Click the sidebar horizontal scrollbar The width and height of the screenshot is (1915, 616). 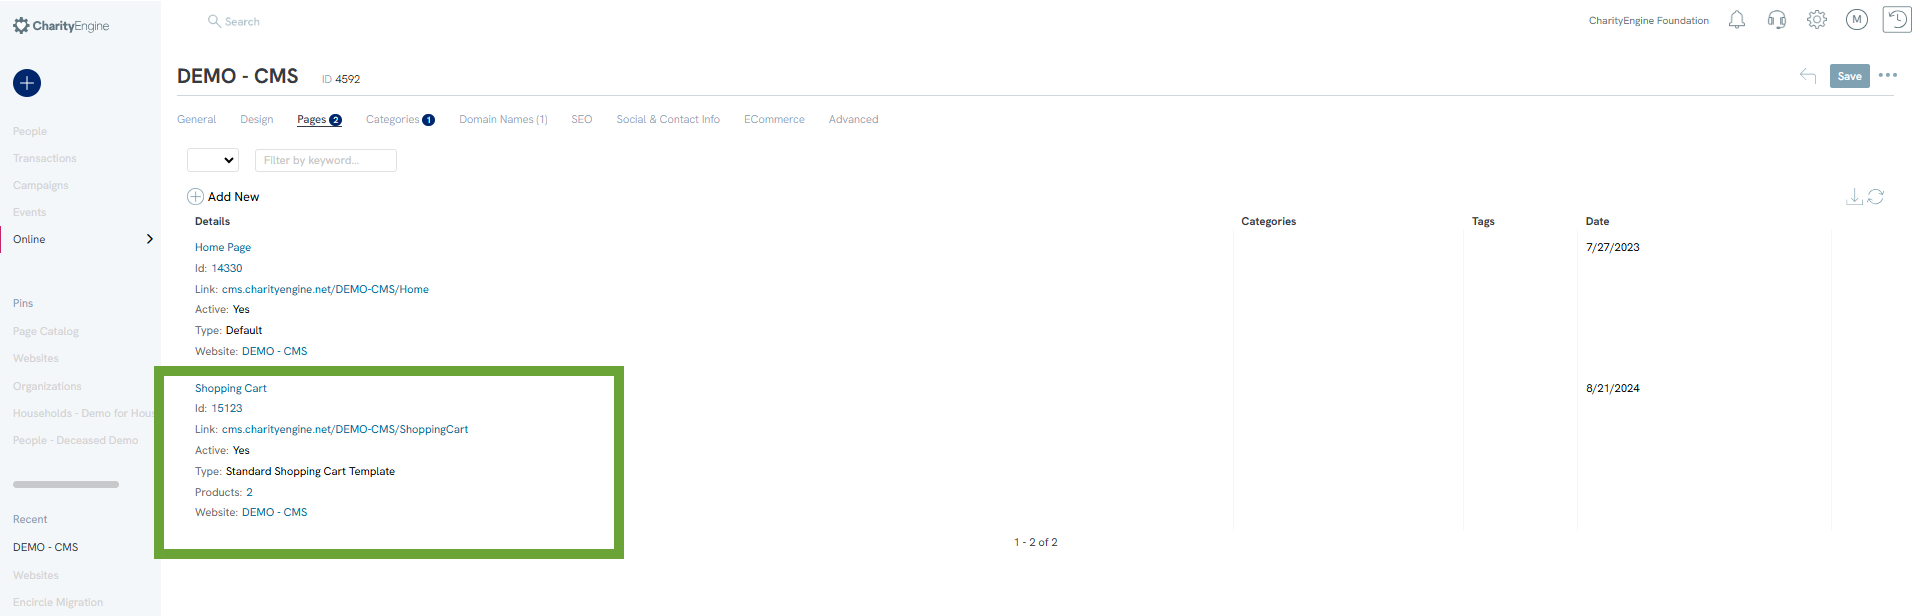coord(66,484)
